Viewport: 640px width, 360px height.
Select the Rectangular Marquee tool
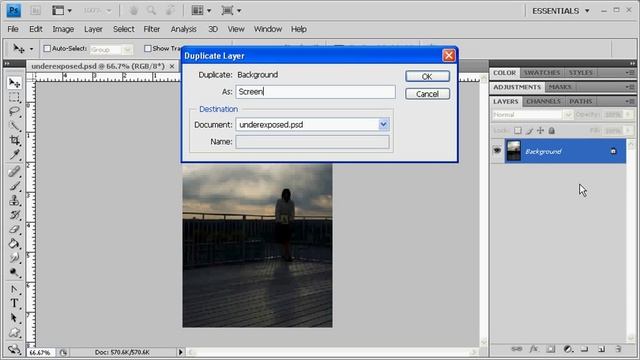point(14,97)
